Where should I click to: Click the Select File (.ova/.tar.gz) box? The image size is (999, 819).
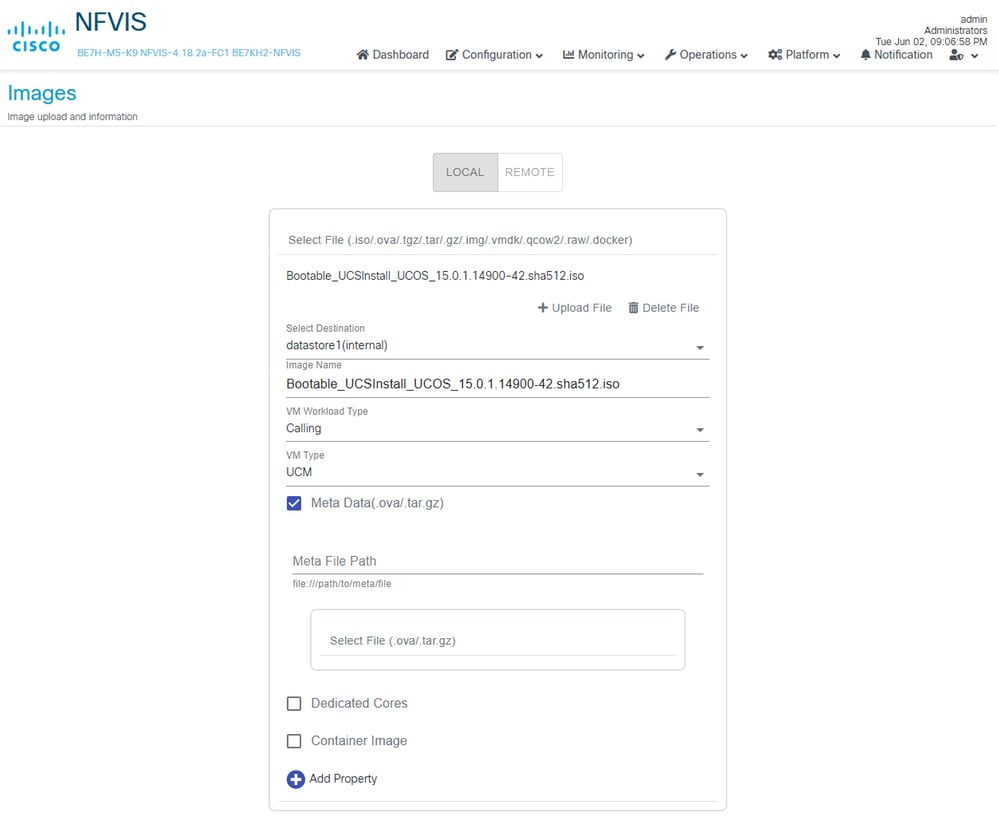coord(498,640)
